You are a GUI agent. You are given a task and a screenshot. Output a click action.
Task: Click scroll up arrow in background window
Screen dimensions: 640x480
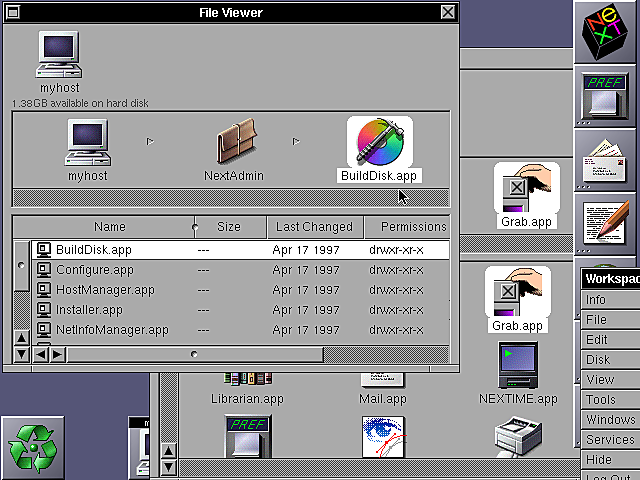(169, 451)
